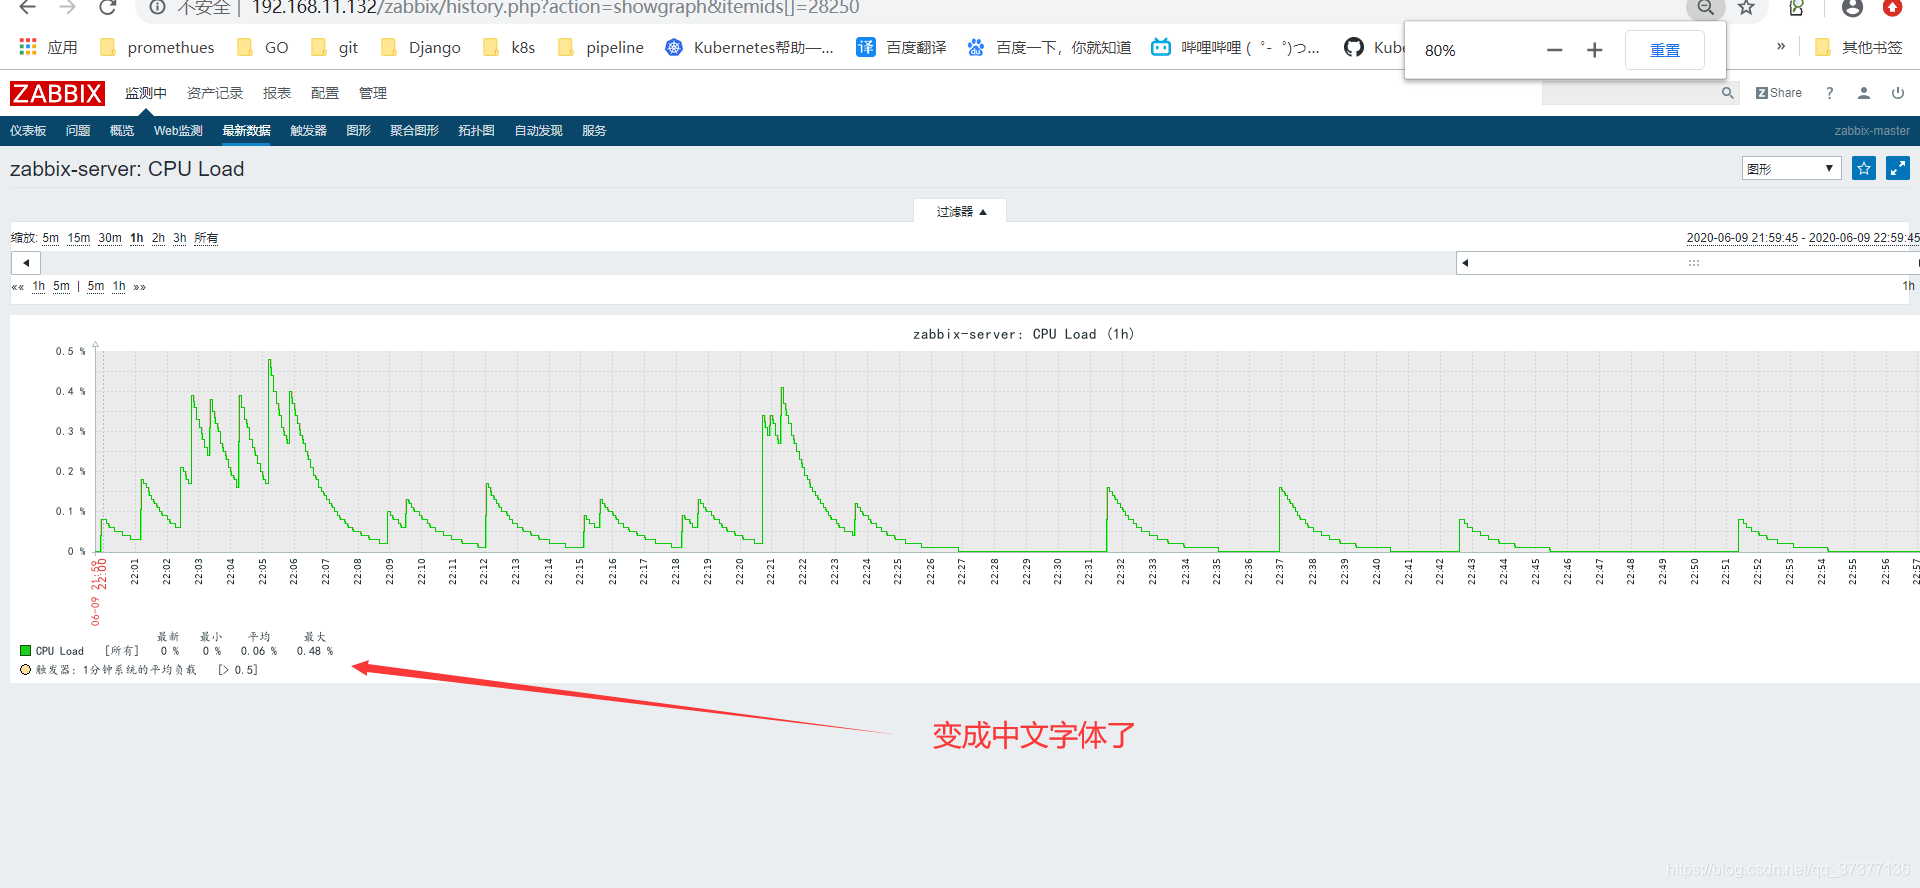Go to 拓扑图 submenu
Viewport: 1920px width, 888px height.
[476, 131]
